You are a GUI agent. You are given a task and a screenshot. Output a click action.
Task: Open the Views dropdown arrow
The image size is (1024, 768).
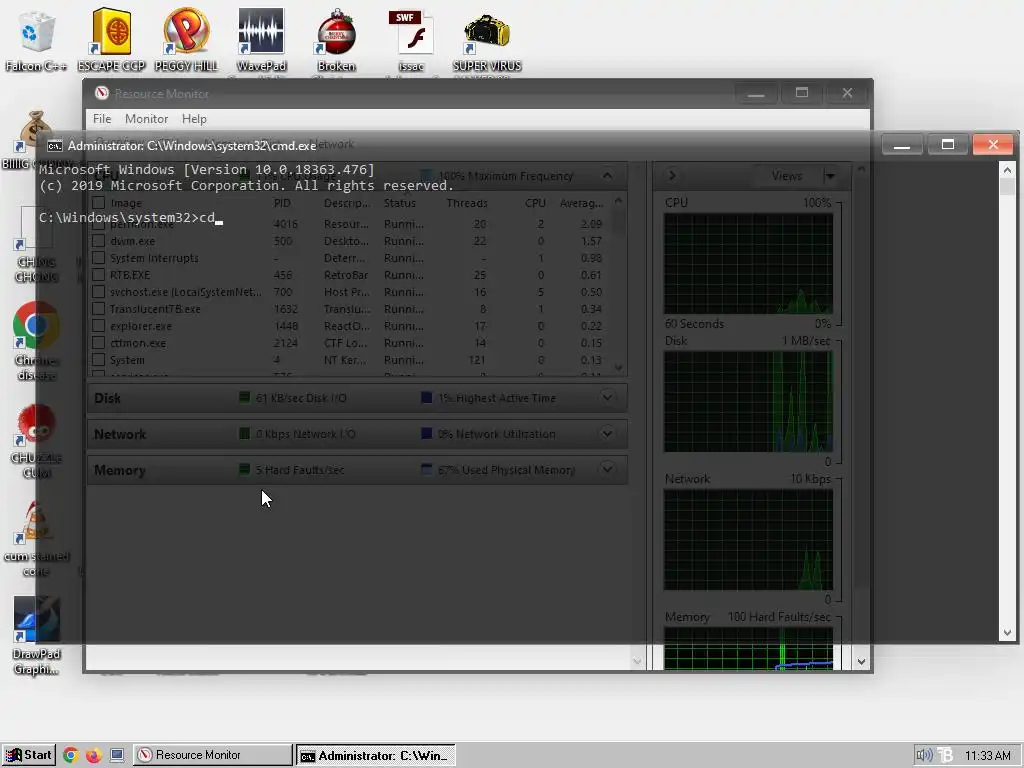pyautogui.click(x=830, y=176)
